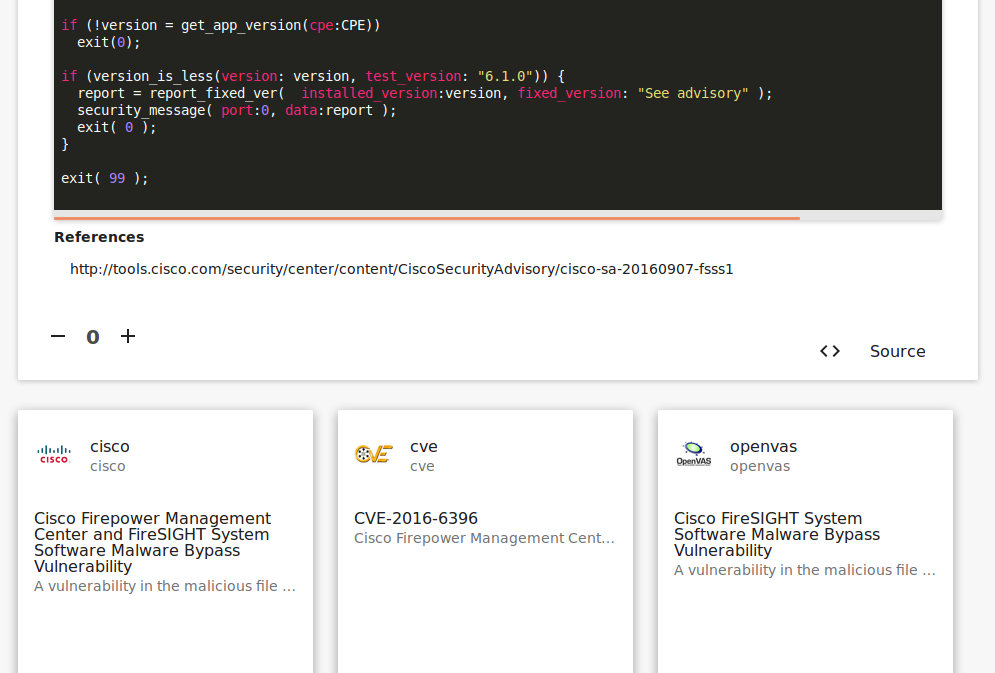
Task: Click the "See advisory" string in code
Action: click(x=693, y=93)
